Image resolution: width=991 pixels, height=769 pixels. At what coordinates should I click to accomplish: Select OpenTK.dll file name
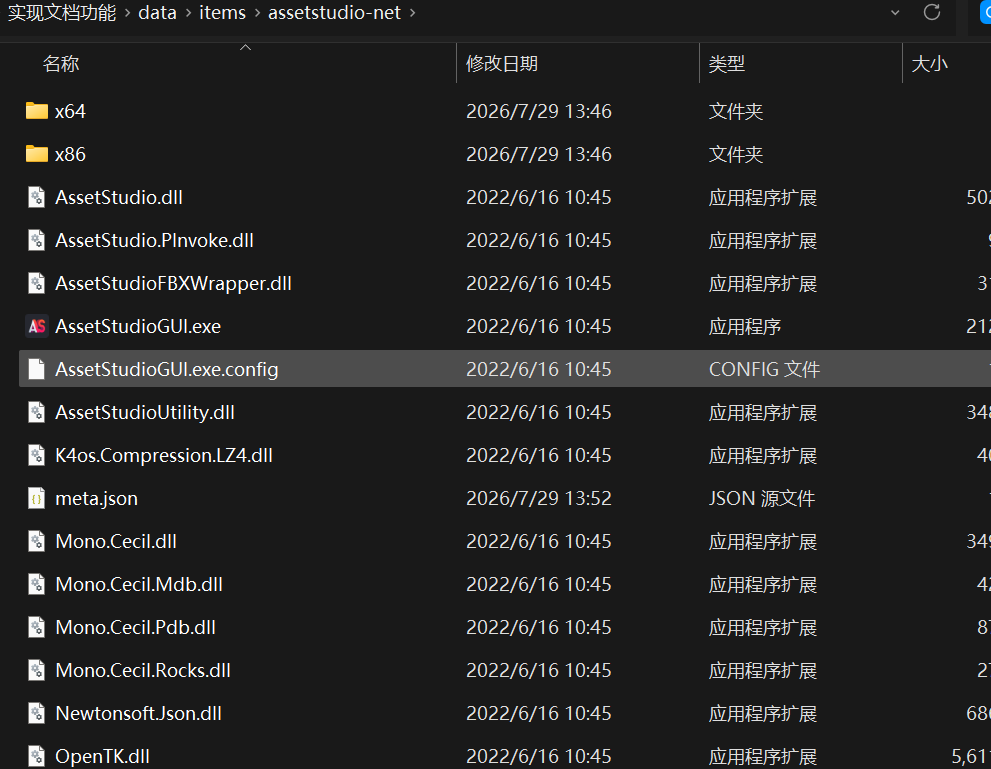102,756
